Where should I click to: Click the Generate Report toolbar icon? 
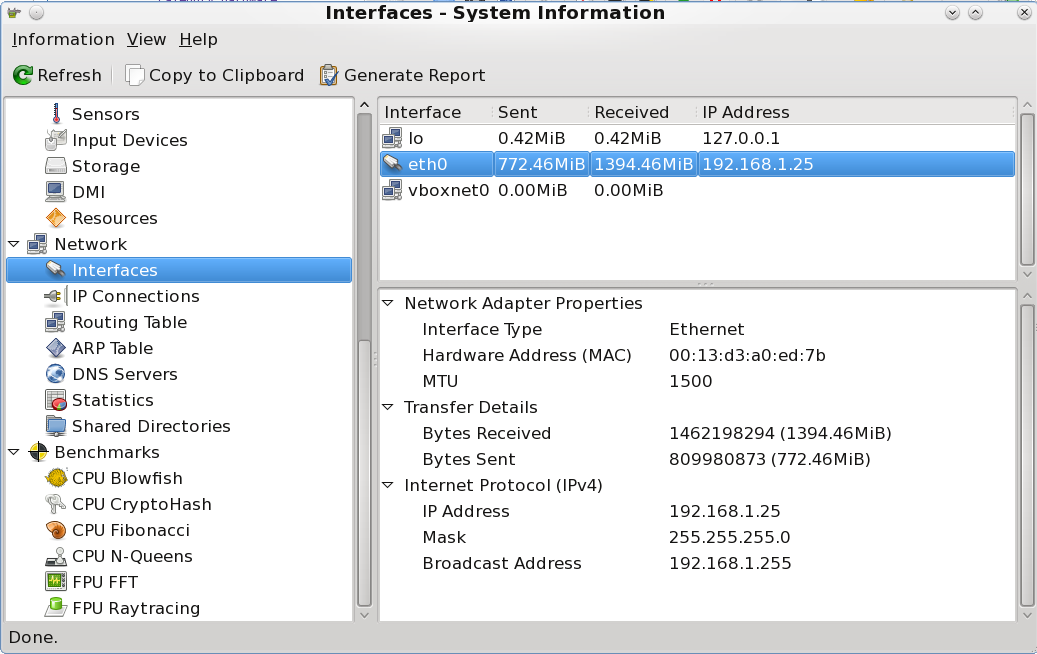click(x=329, y=75)
